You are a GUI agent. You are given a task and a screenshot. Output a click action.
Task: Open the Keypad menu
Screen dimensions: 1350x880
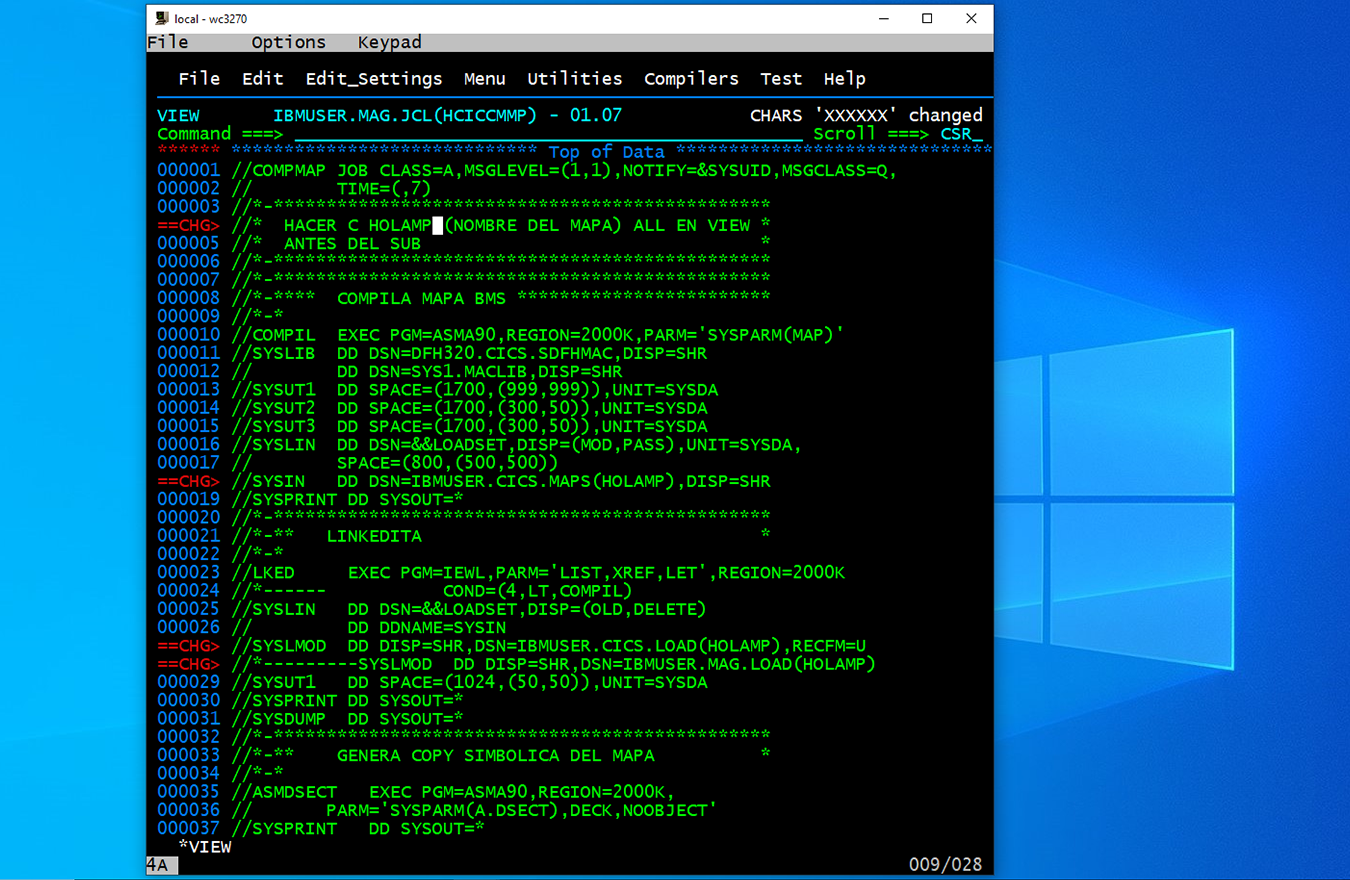tap(389, 42)
